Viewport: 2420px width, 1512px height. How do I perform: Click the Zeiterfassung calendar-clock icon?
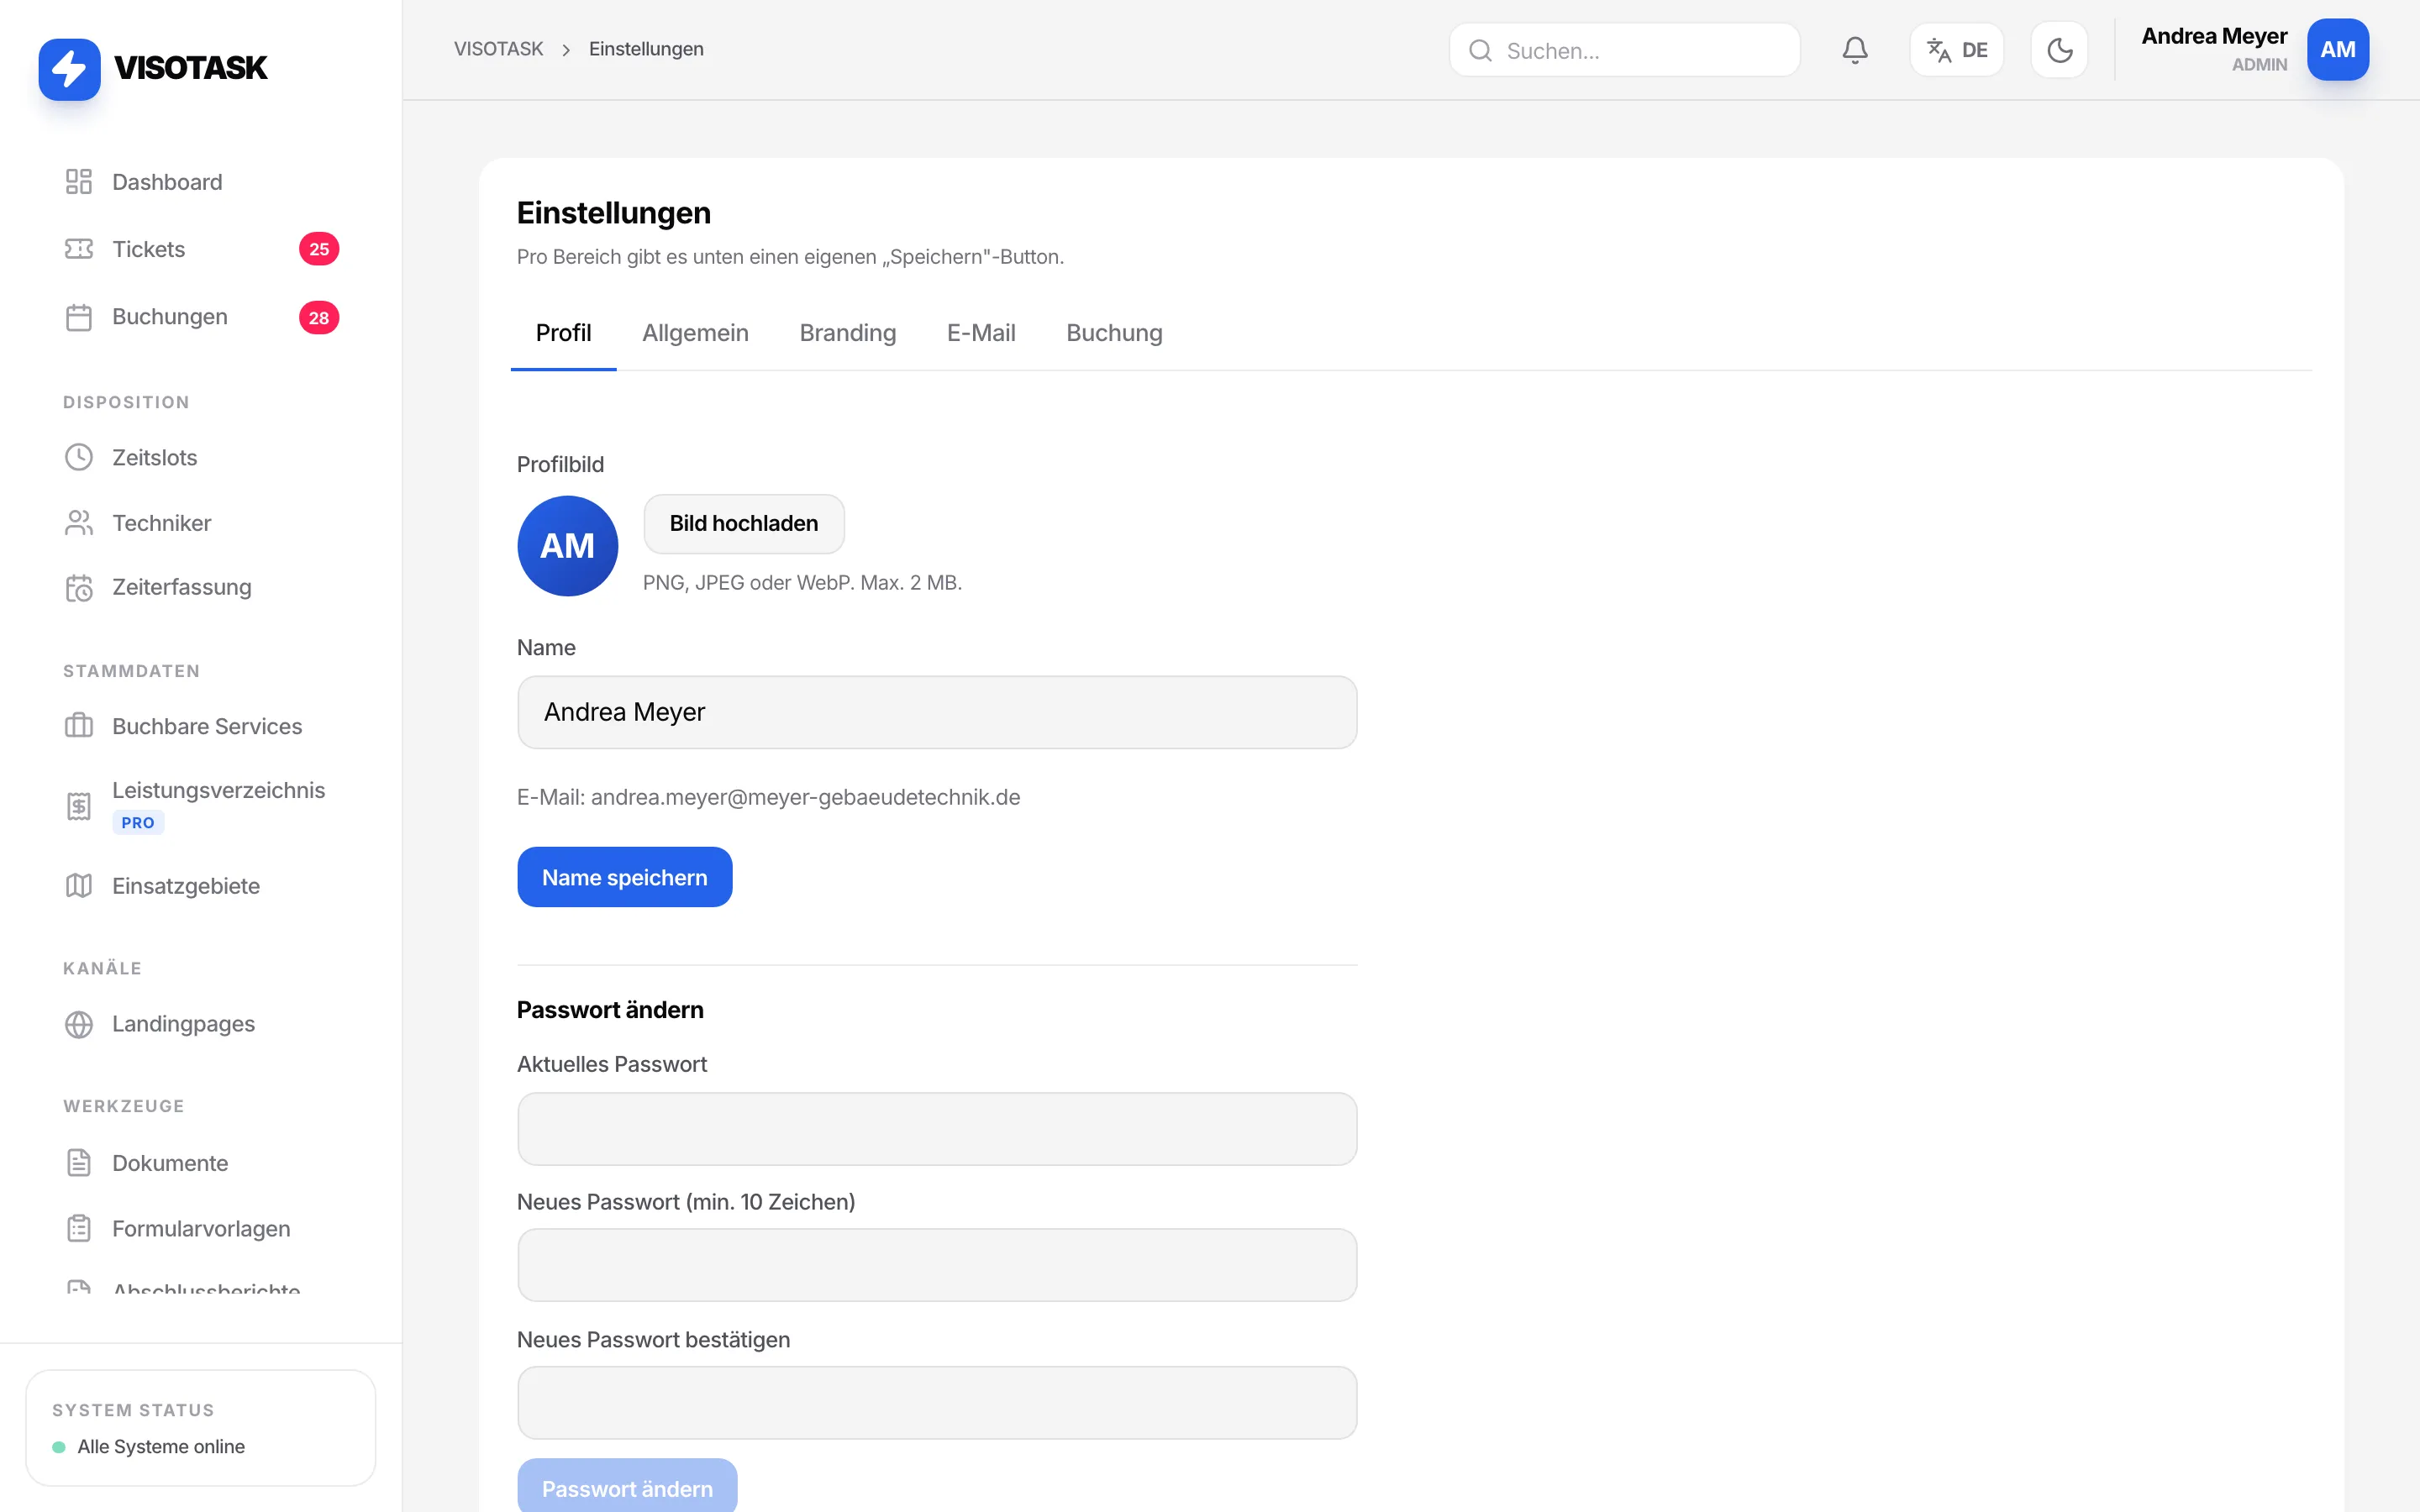coord(79,588)
